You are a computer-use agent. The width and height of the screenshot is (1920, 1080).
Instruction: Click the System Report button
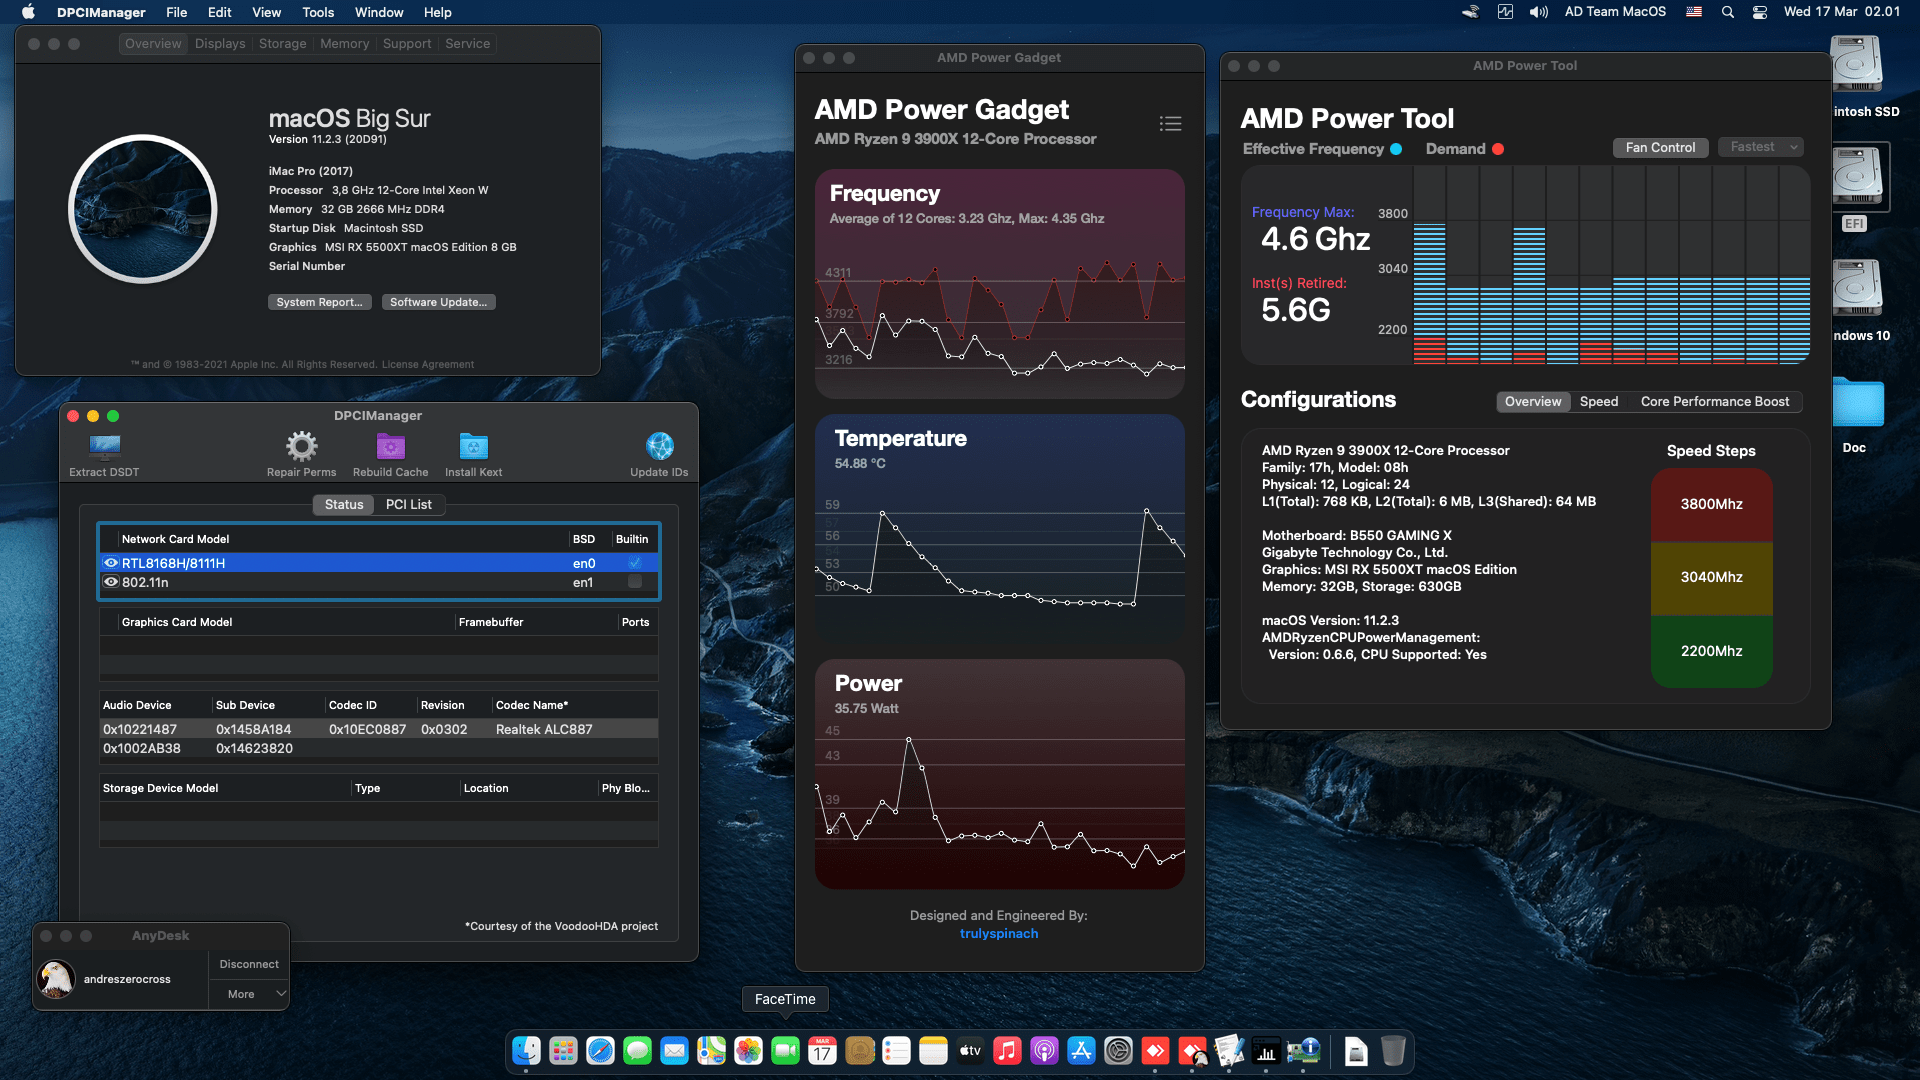[x=320, y=302]
